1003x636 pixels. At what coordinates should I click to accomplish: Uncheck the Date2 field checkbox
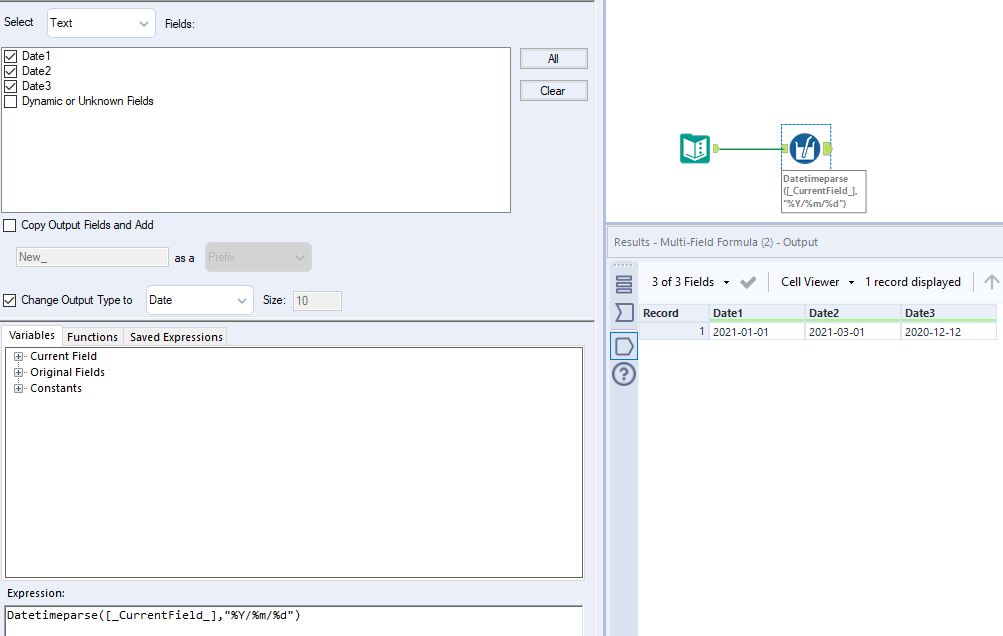click(10, 70)
